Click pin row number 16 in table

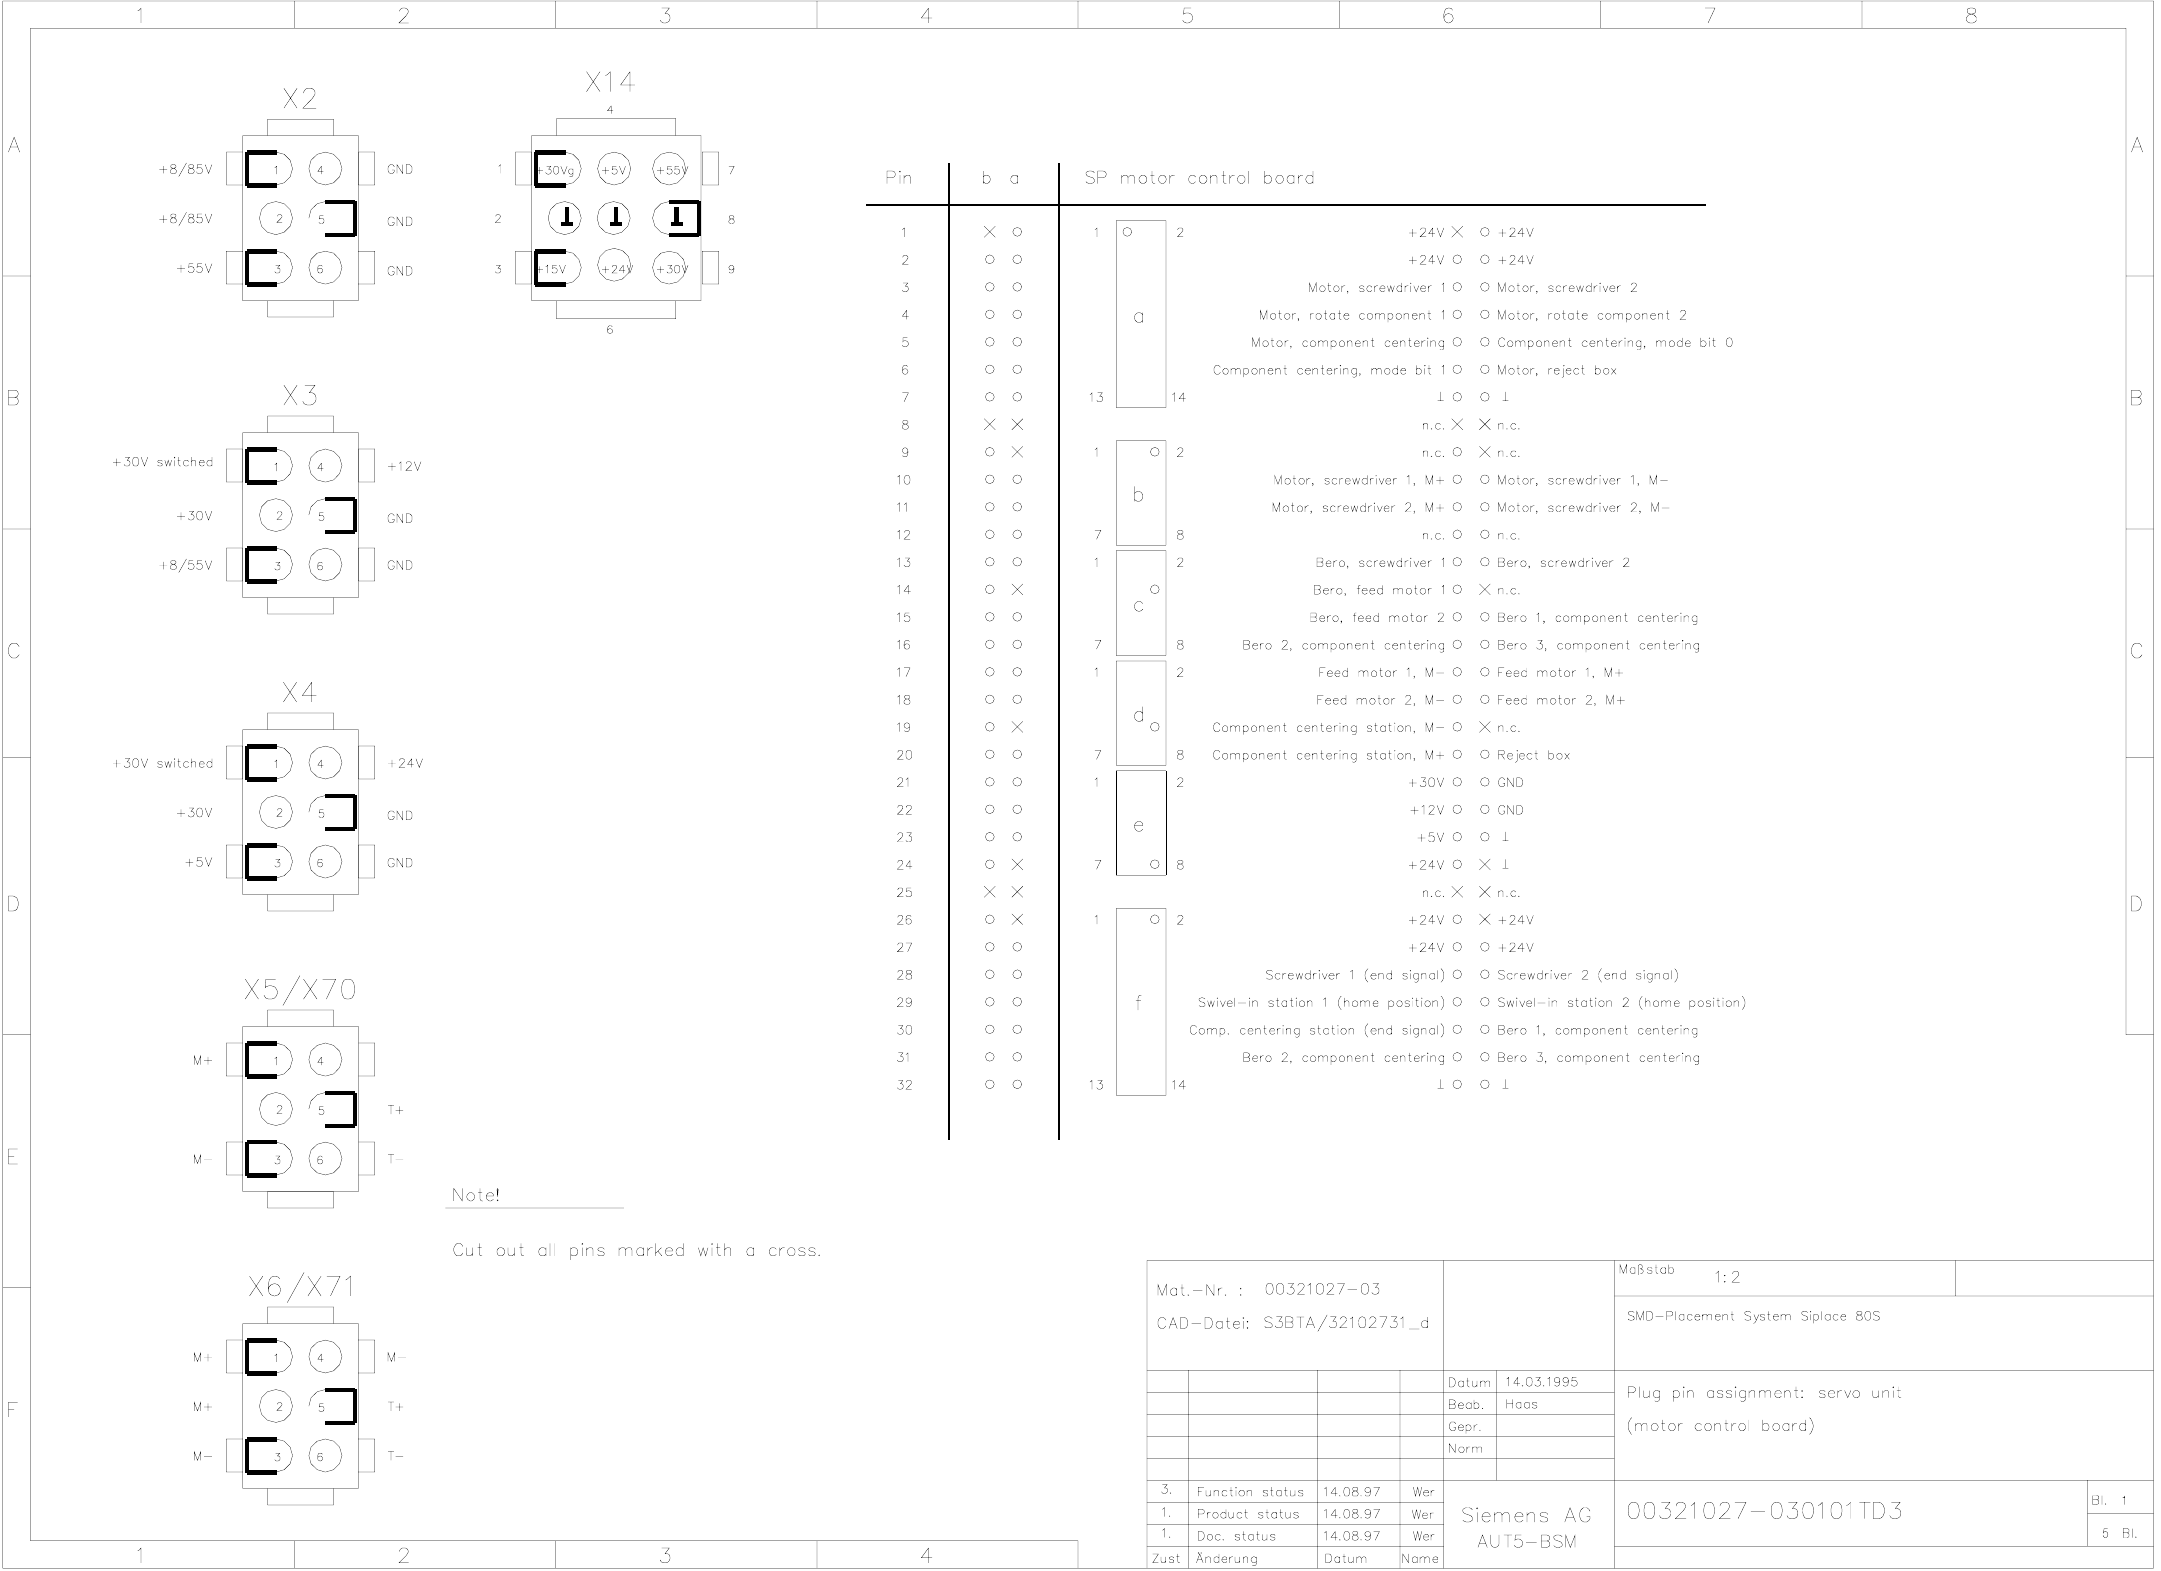904,645
